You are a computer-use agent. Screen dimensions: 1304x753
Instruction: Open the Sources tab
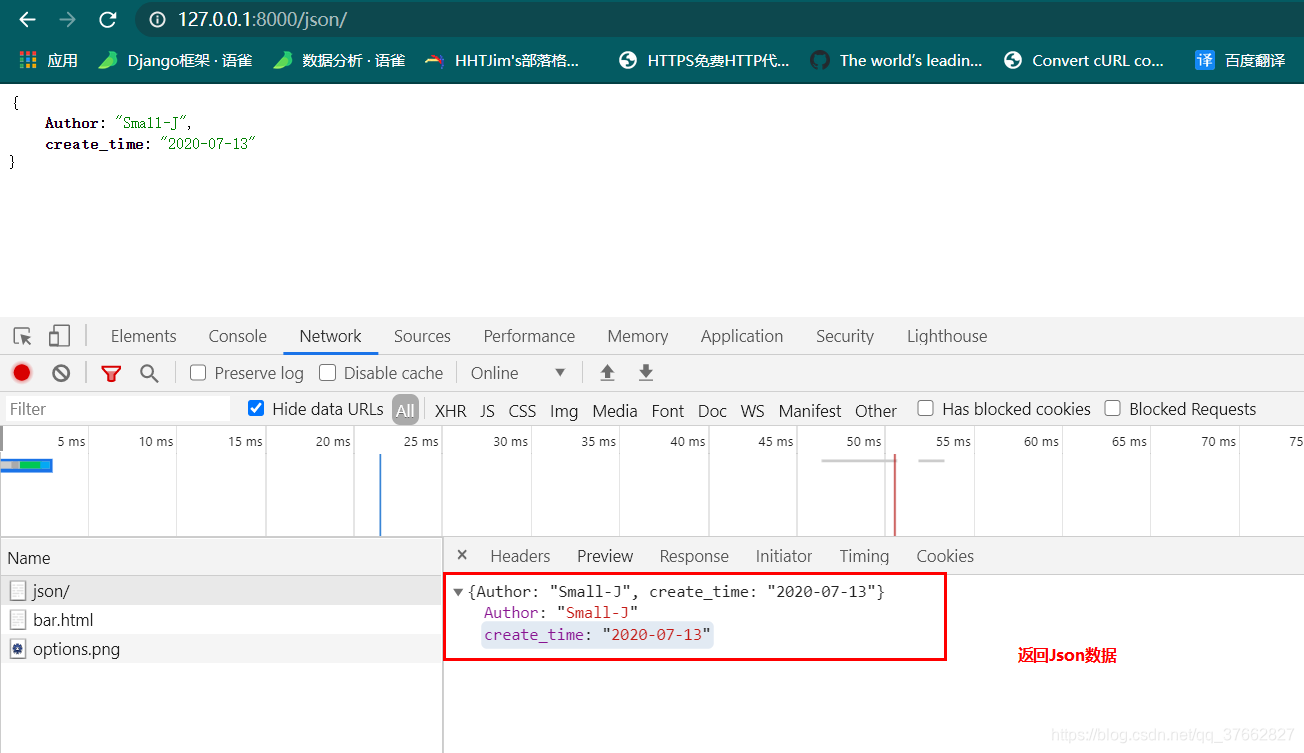[422, 336]
